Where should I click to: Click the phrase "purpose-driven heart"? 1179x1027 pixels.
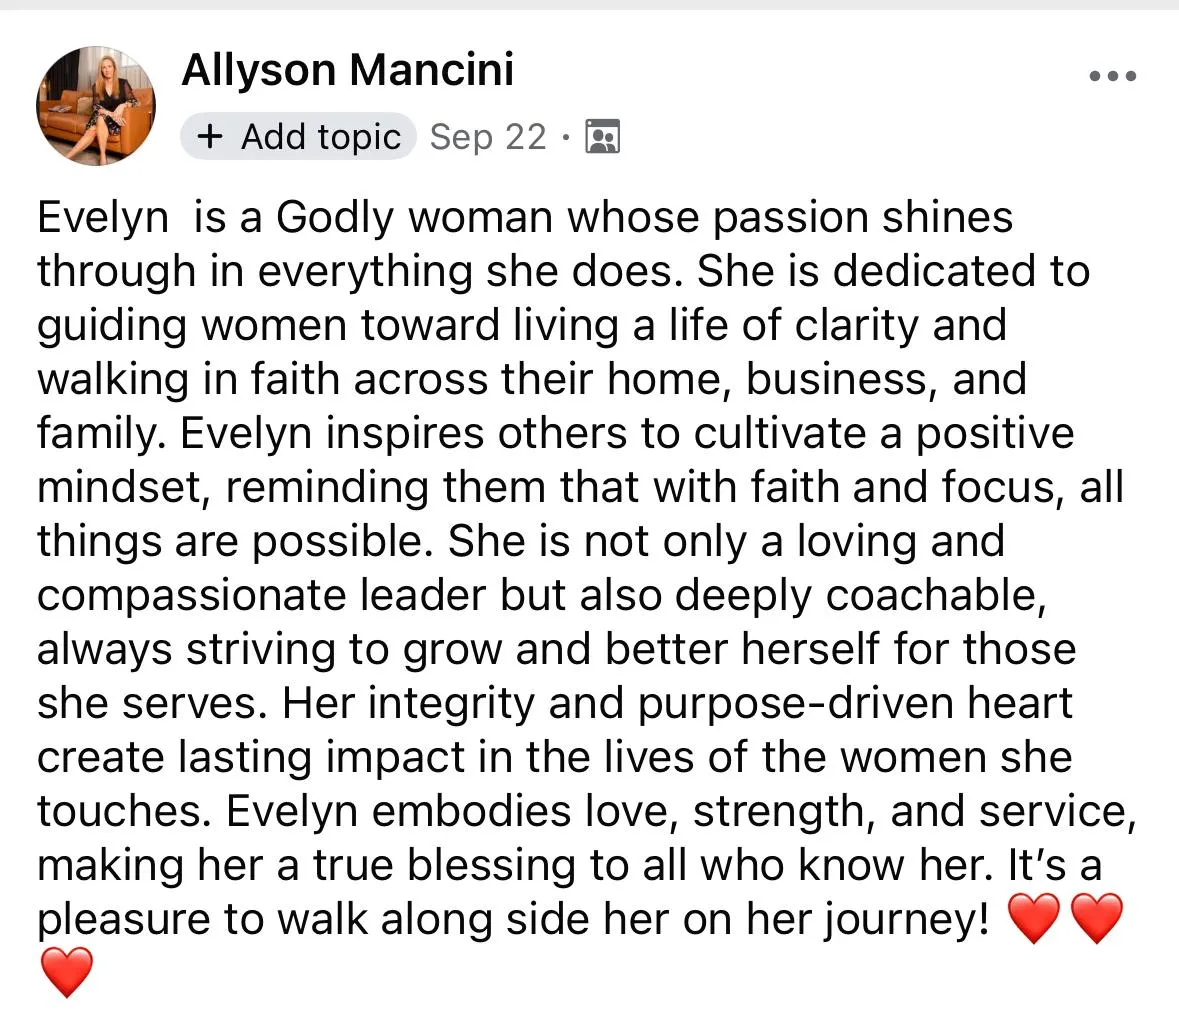(855, 704)
